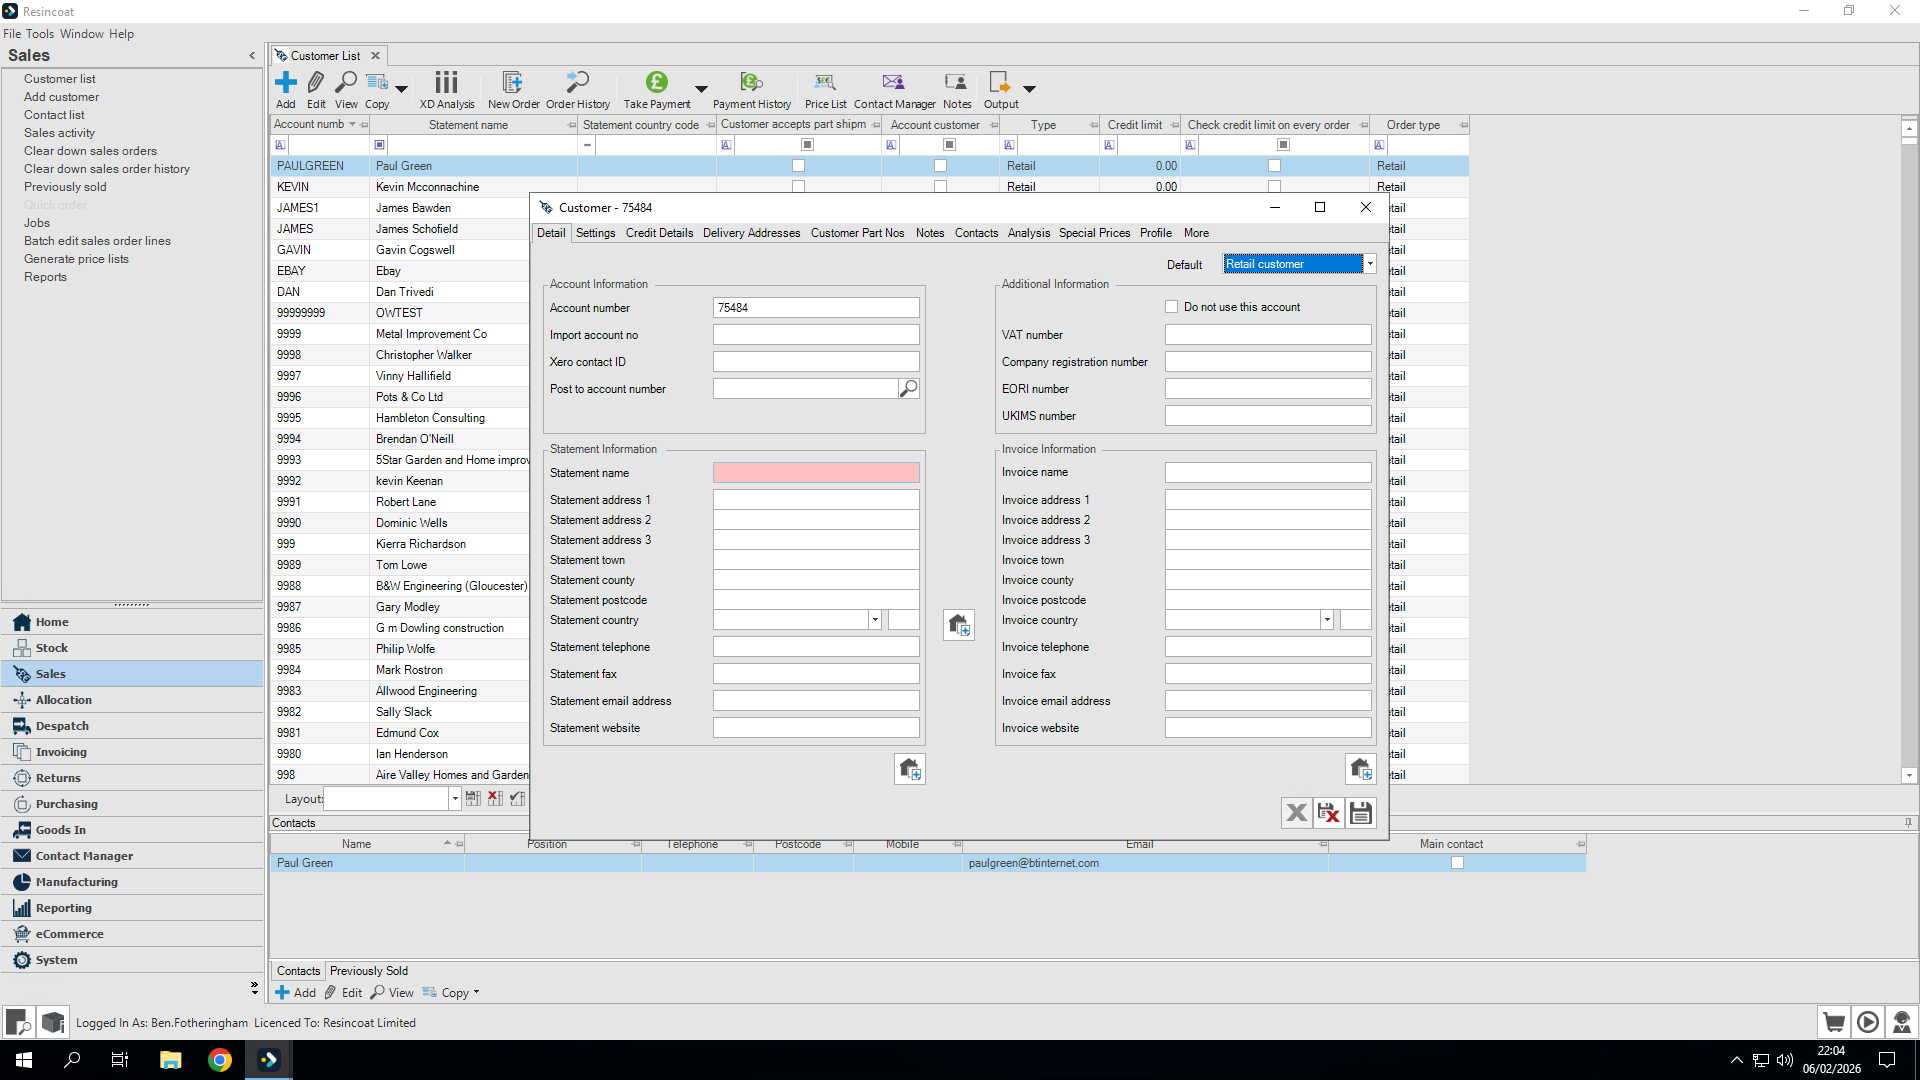Image resolution: width=1920 pixels, height=1080 pixels.
Task: Open the Layout combo box dropdown
Action: coord(454,799)
